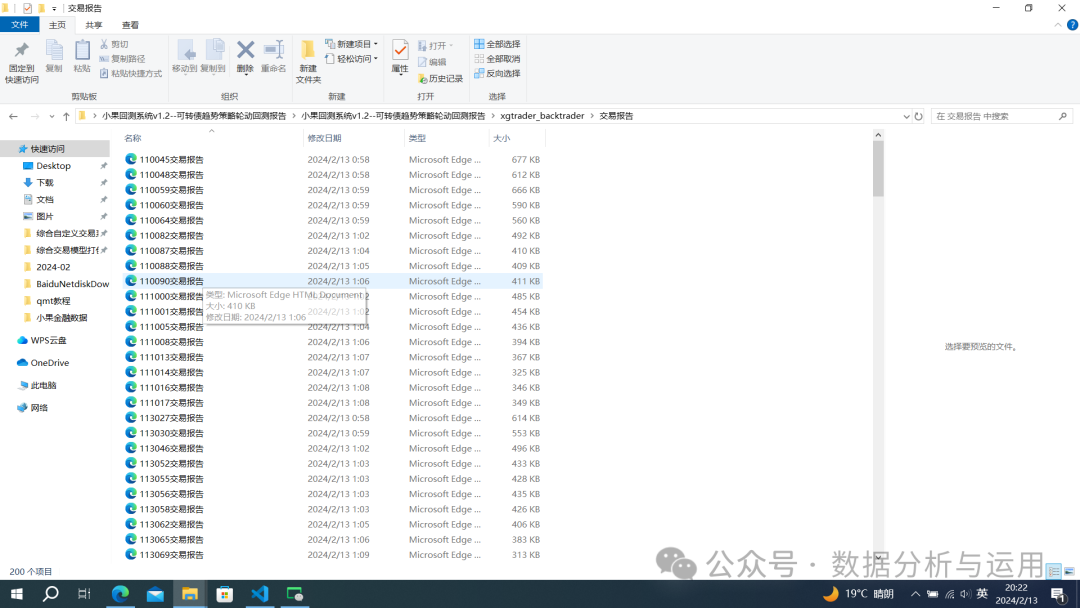Open Visual Studio Code from taskbar

(260, 594)
